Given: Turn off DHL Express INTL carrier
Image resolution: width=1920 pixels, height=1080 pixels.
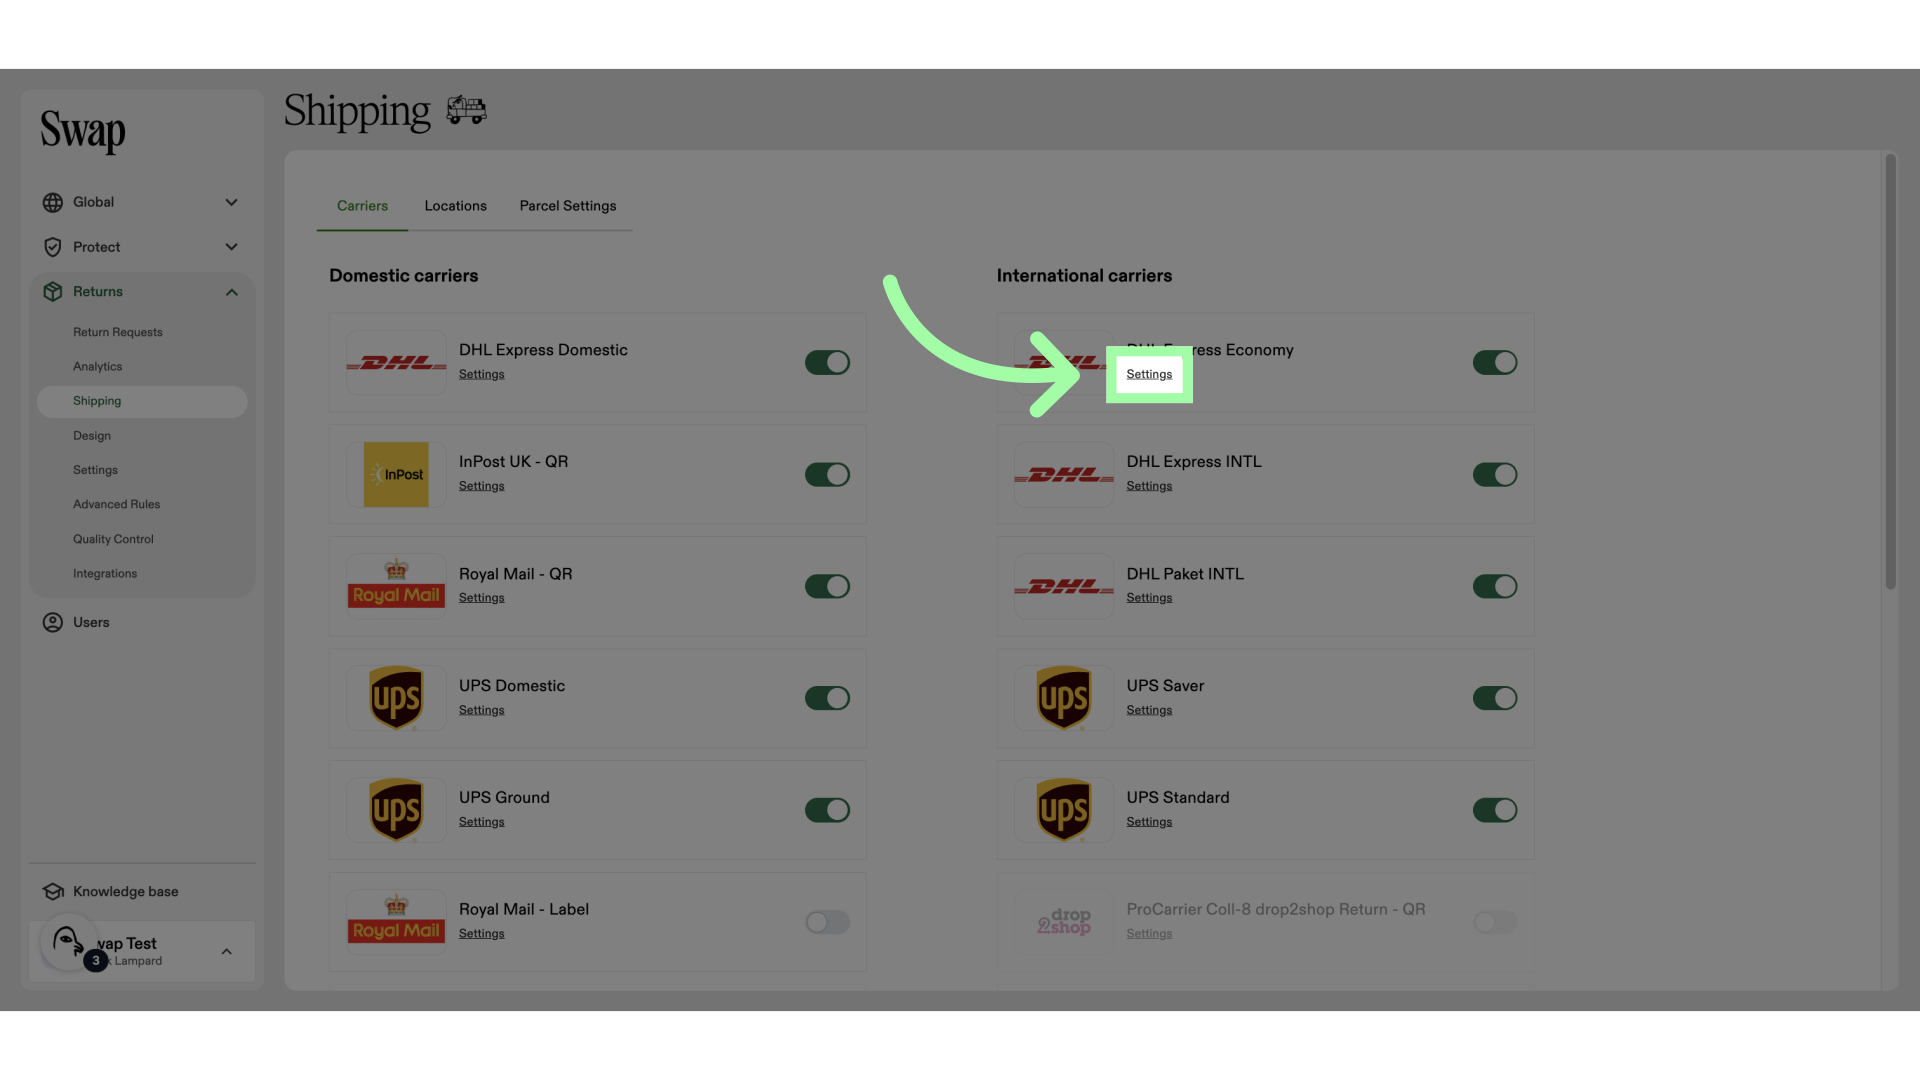Looking at the screenshot, I should tap(1495, 474).
